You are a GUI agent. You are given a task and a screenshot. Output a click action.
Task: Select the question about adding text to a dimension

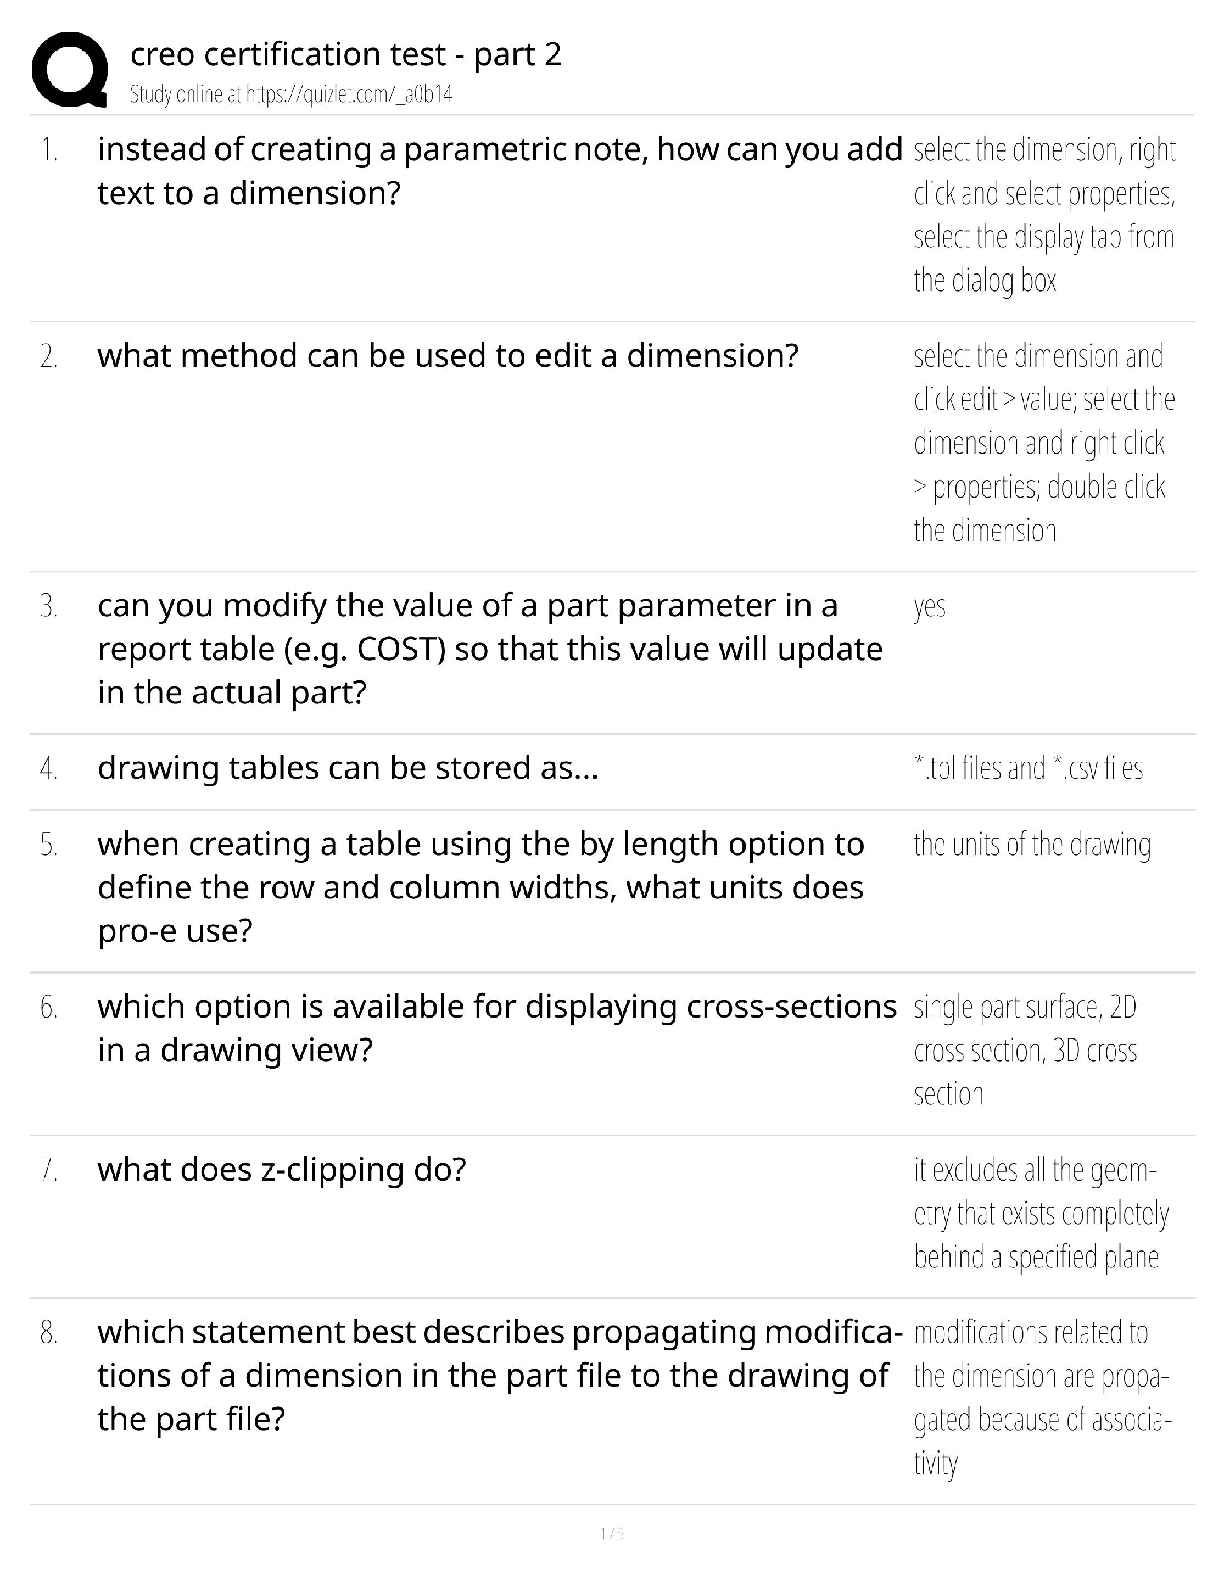499,171
